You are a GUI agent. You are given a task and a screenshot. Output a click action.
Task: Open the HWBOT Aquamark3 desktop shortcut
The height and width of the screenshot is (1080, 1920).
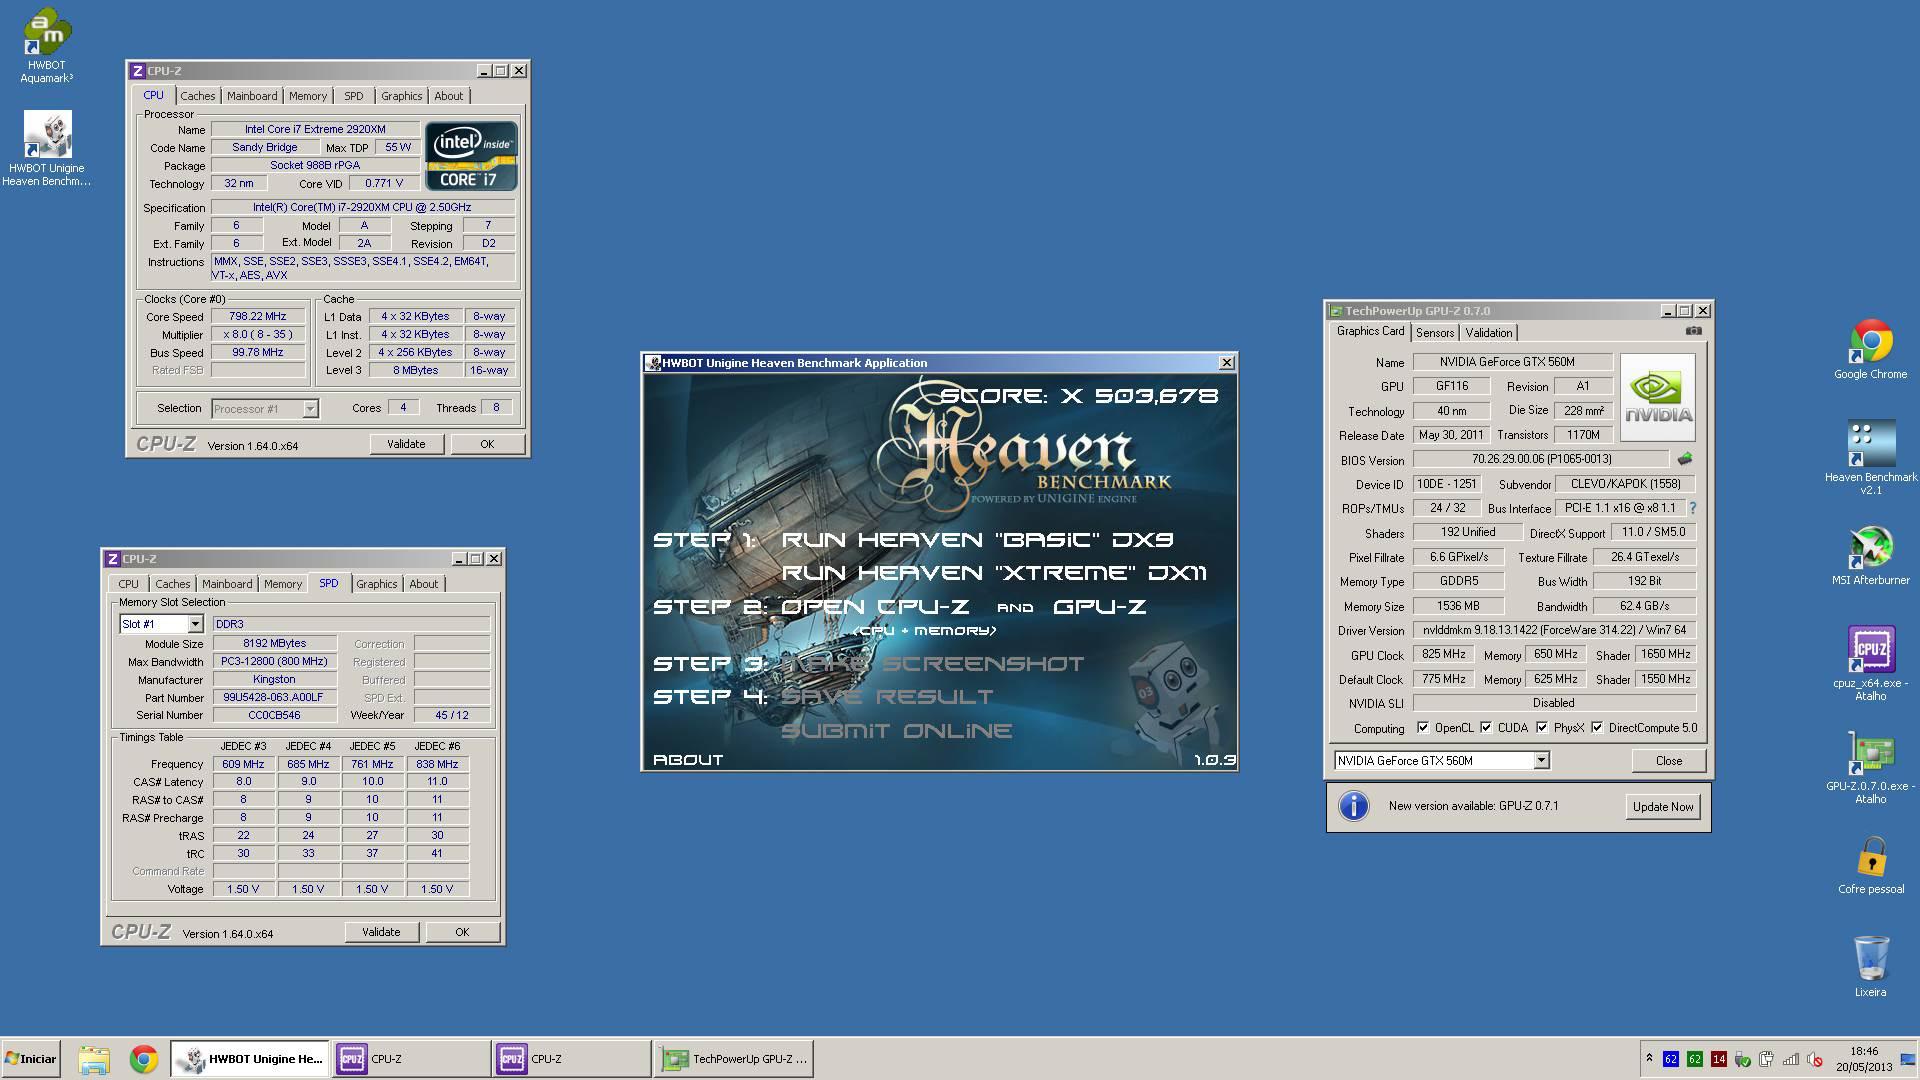(46, 45)
